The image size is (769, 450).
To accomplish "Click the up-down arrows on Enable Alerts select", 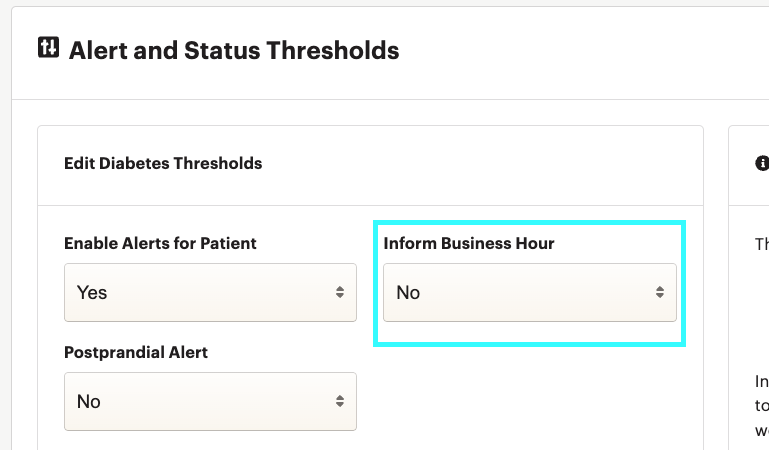I will coord(340,293).
